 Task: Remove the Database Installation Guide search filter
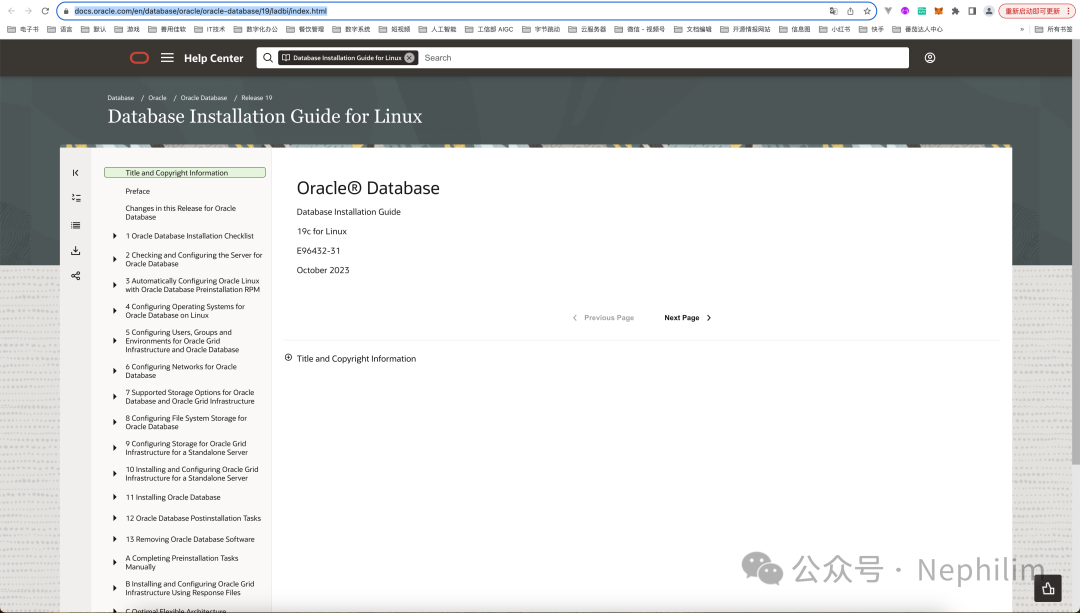point(409,58)
